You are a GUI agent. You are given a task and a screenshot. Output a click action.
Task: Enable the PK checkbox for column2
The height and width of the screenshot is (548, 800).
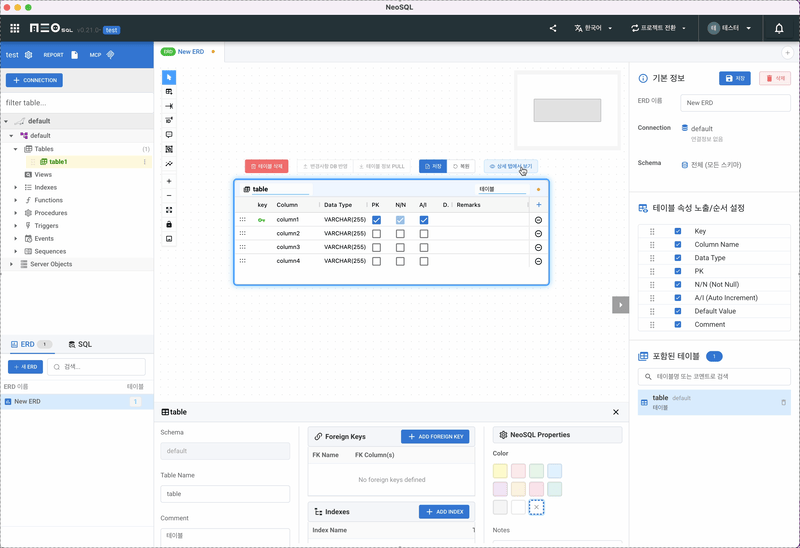click(376, 233)
